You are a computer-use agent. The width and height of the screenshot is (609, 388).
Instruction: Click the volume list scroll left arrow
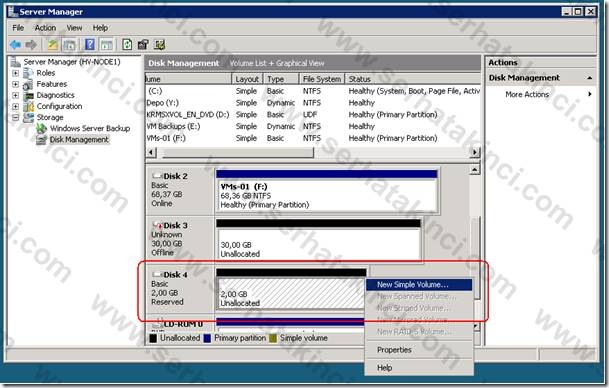(x=151, y=153)
